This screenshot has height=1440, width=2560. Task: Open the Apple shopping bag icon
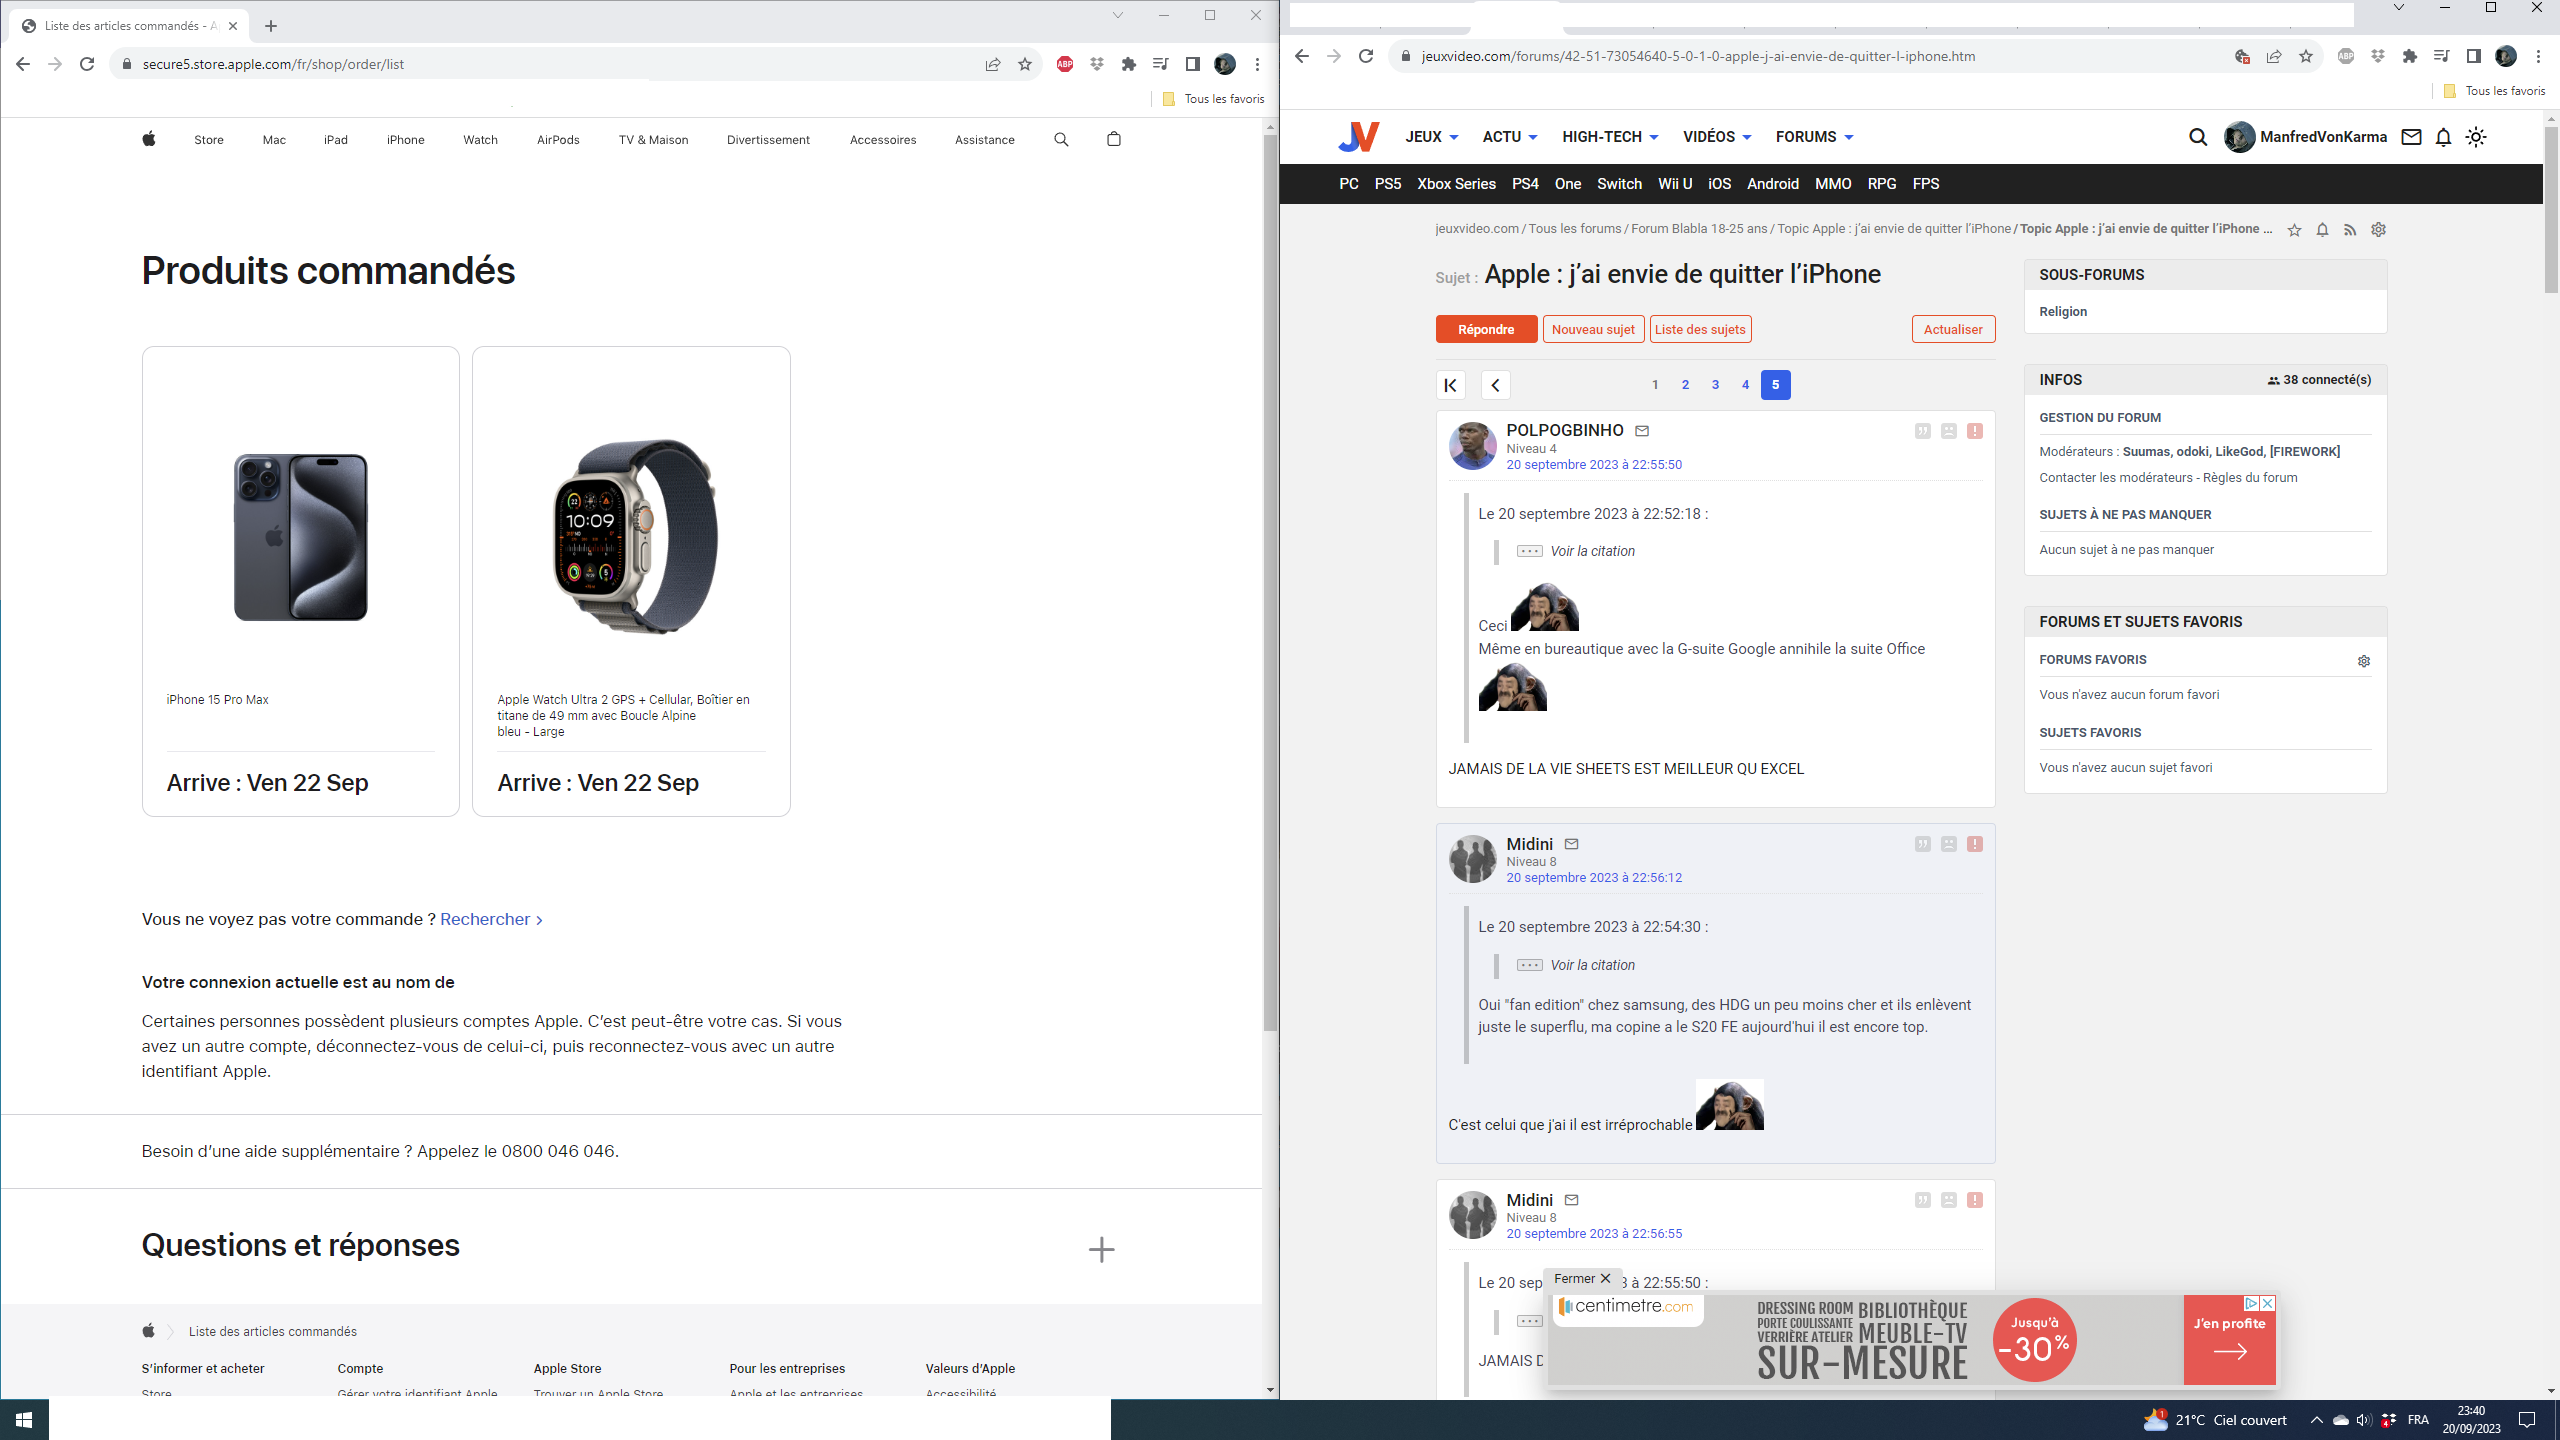click(x=1114, y=139)
